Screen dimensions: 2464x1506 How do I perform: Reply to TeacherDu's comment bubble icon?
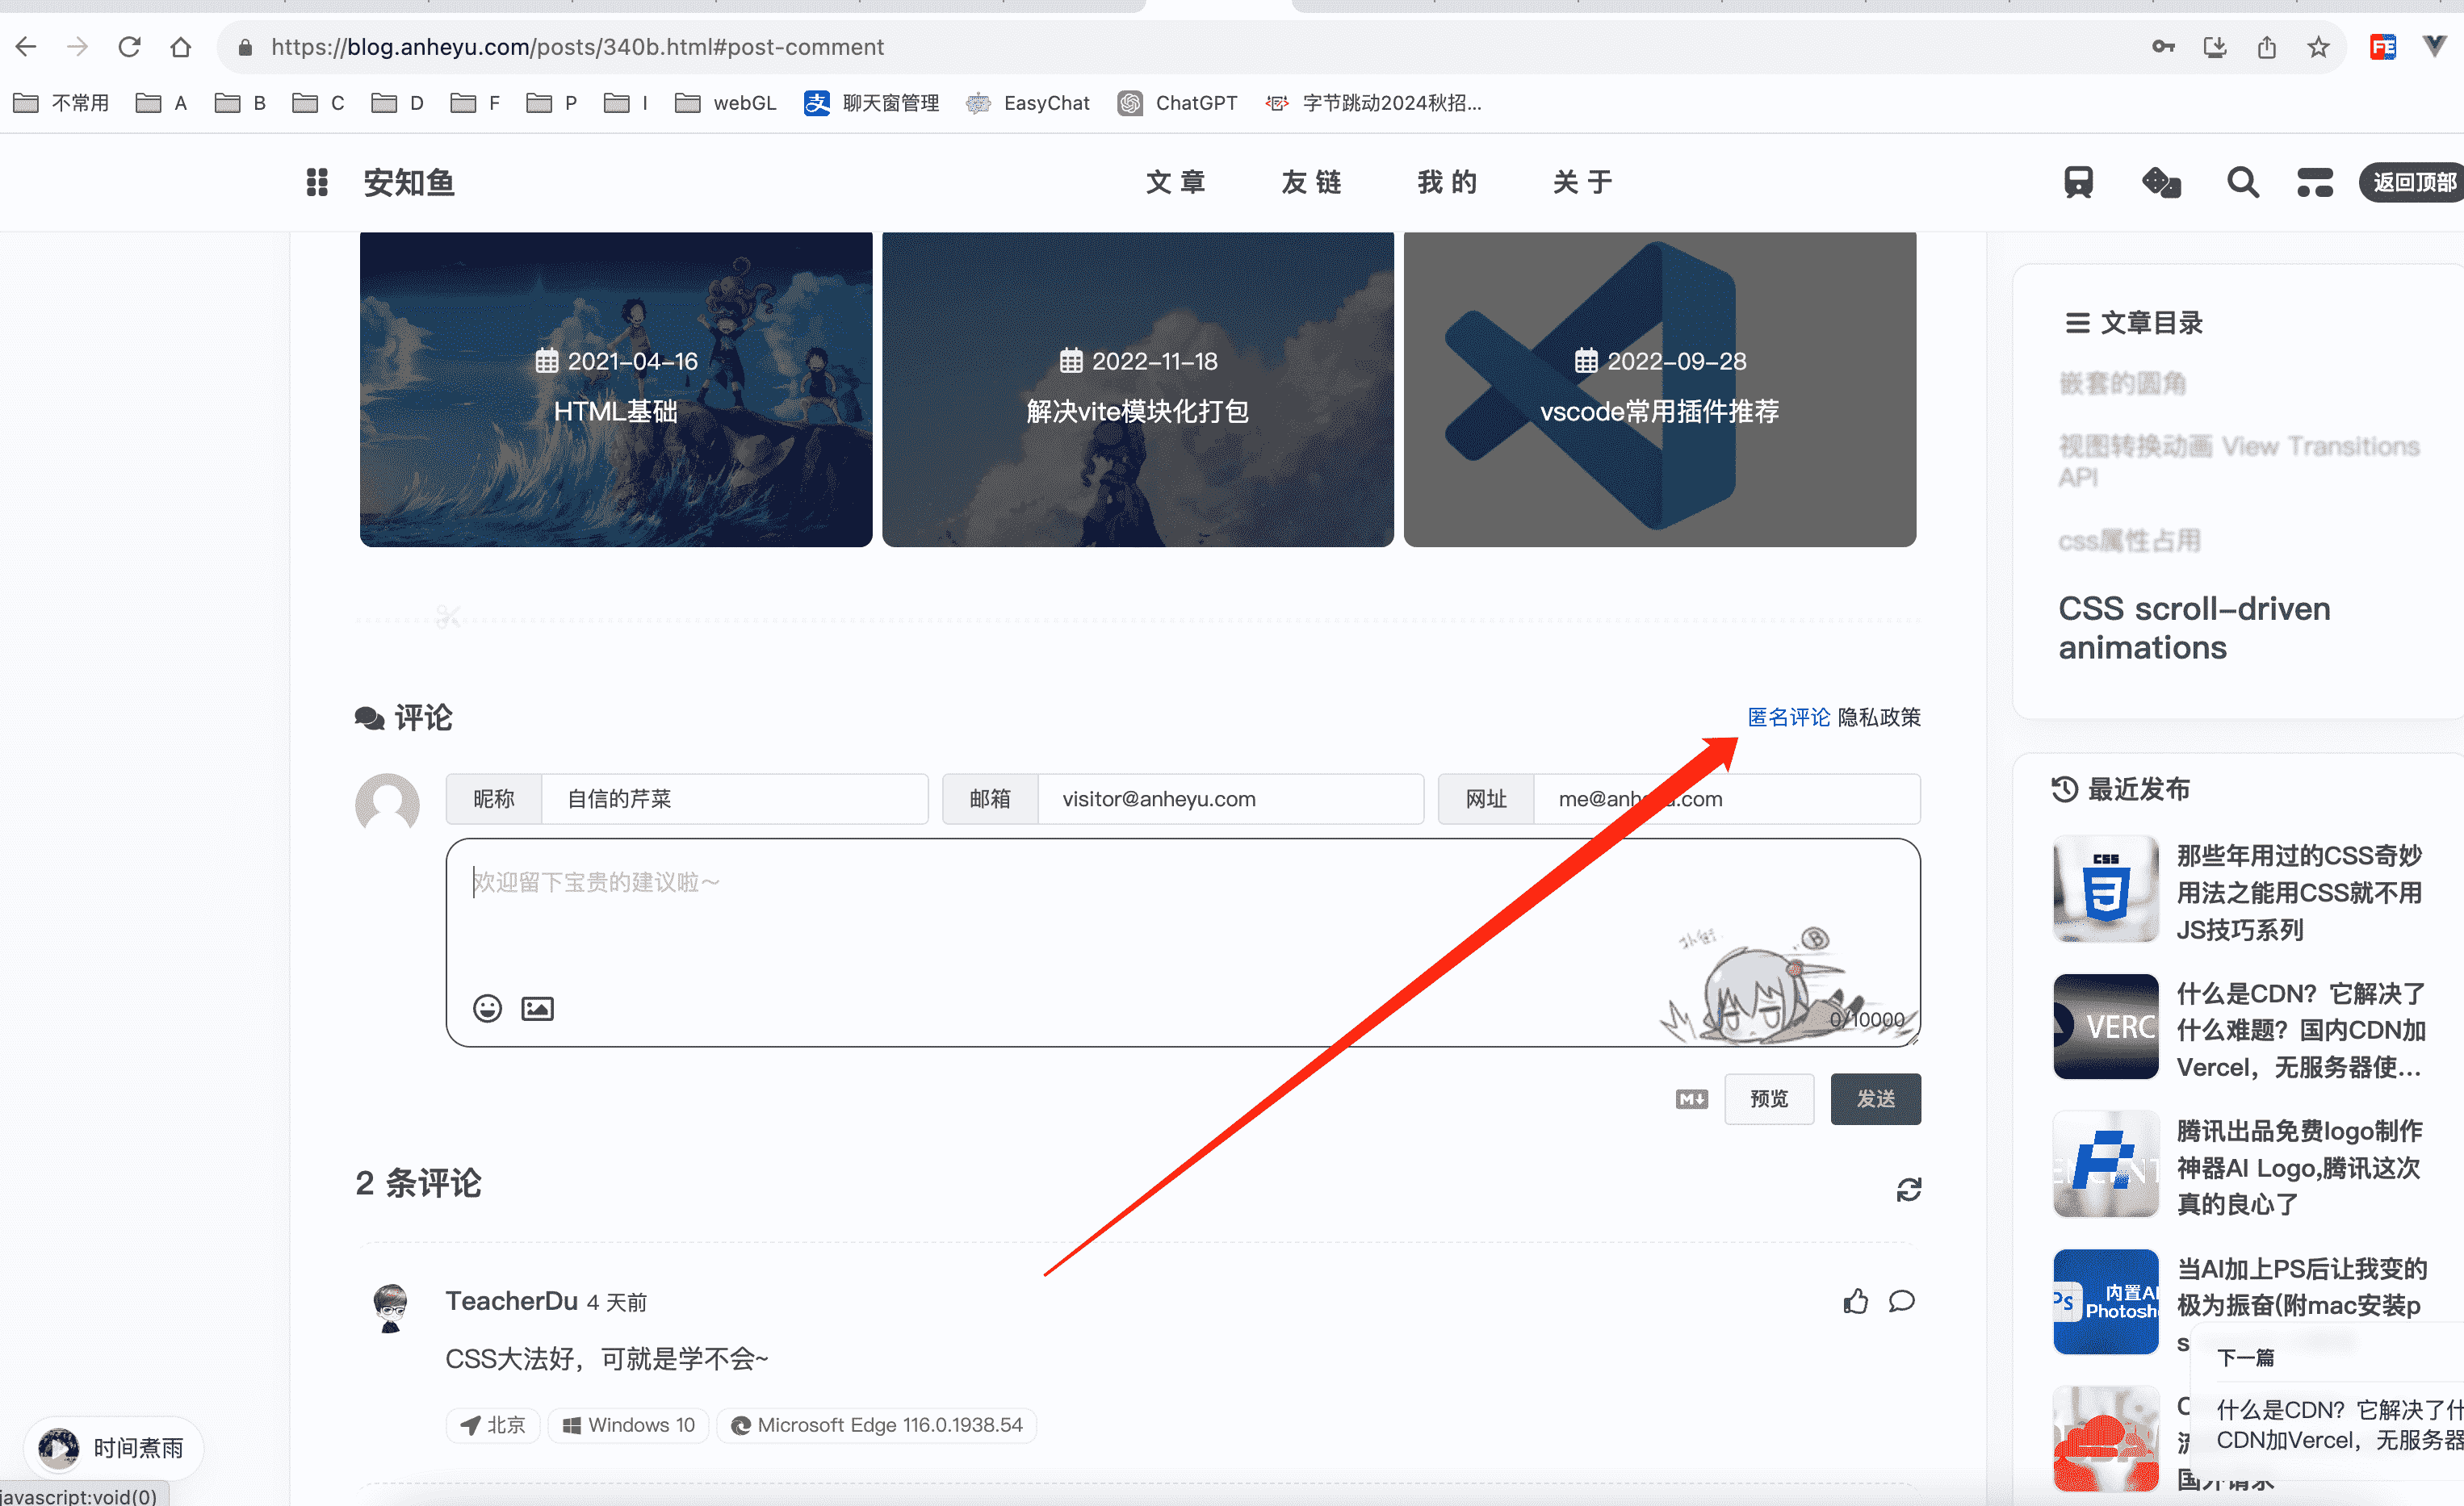point(1901,1301)
